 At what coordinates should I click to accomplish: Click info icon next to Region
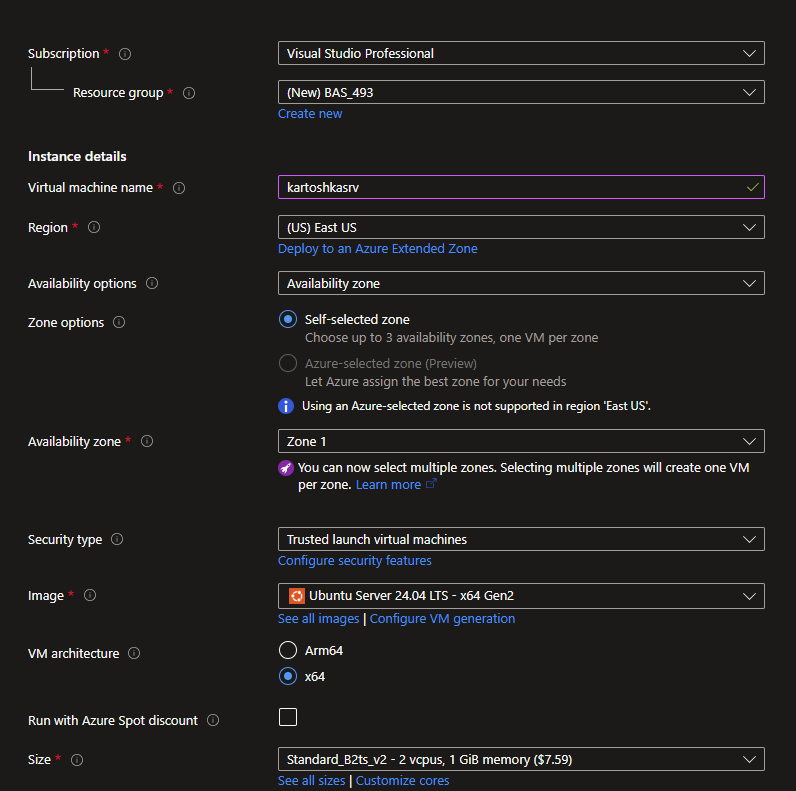(x=94, y=227)
